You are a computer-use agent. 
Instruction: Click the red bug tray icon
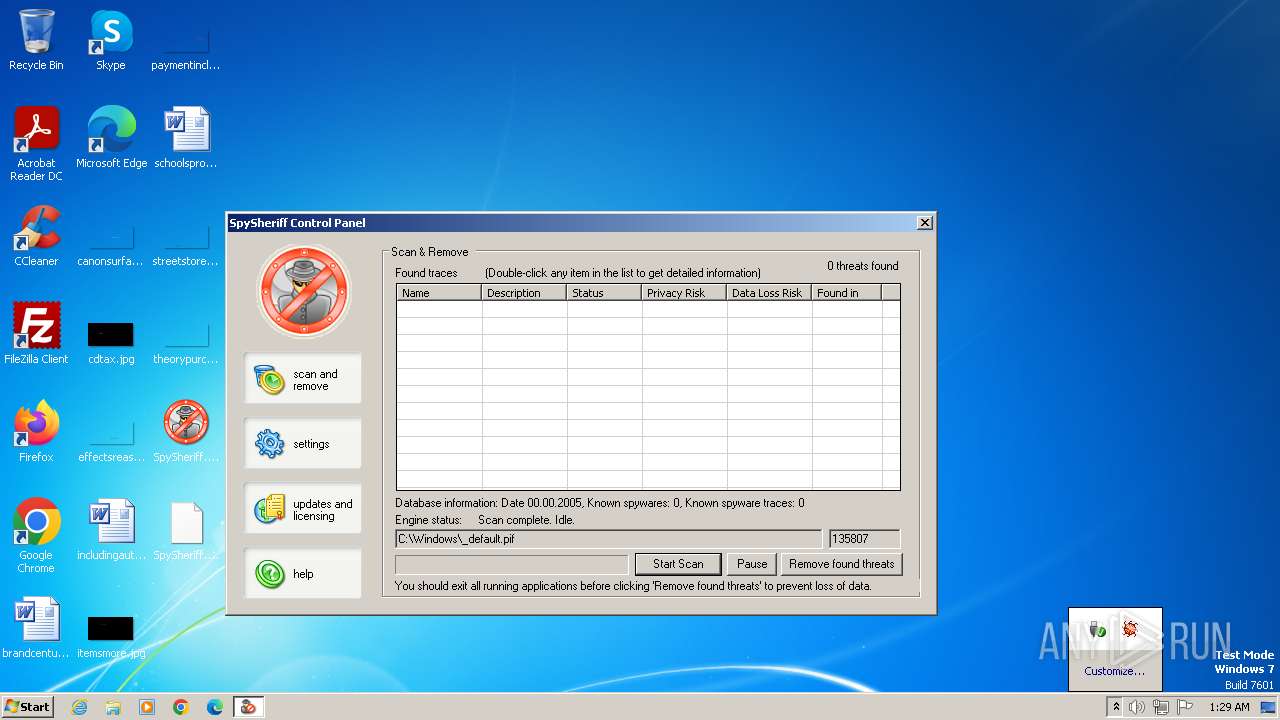coord(1131,629)
